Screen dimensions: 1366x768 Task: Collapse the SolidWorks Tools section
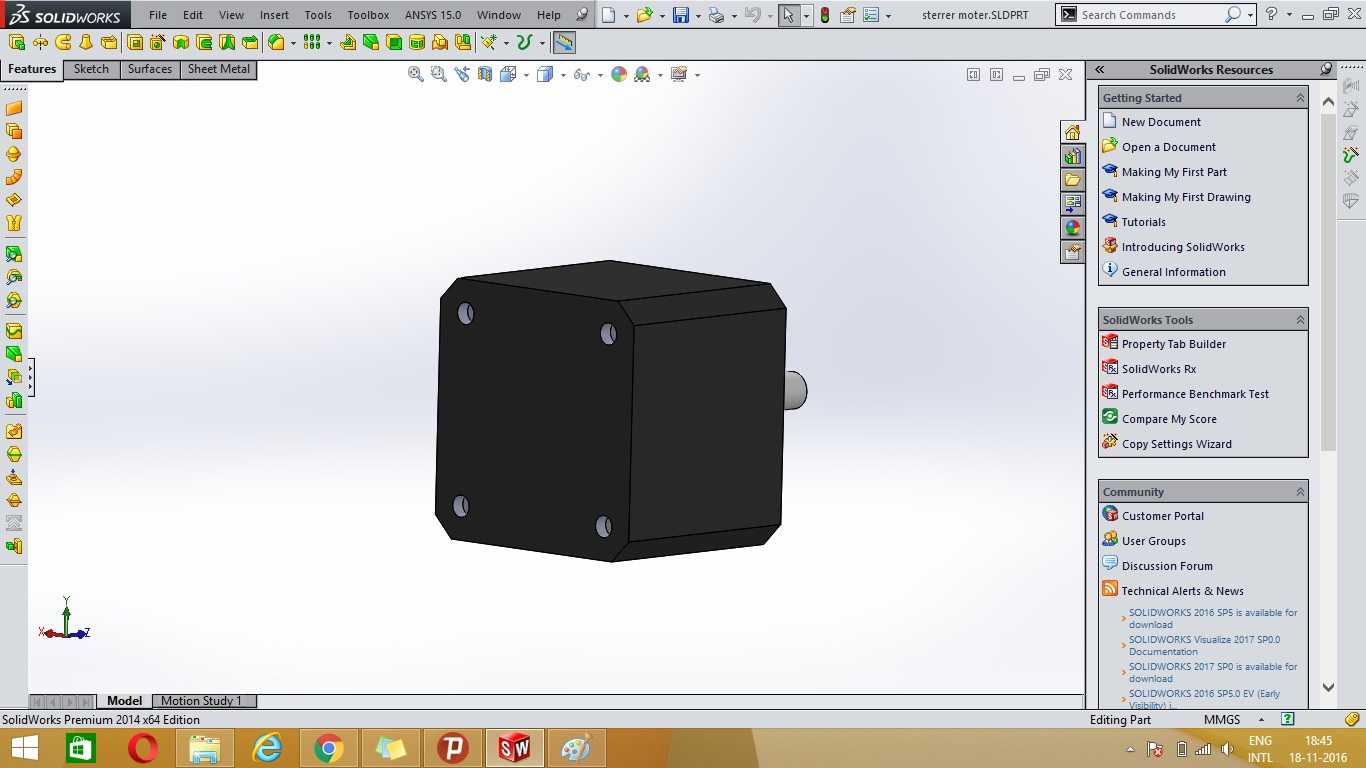[x=1300, y=320]
